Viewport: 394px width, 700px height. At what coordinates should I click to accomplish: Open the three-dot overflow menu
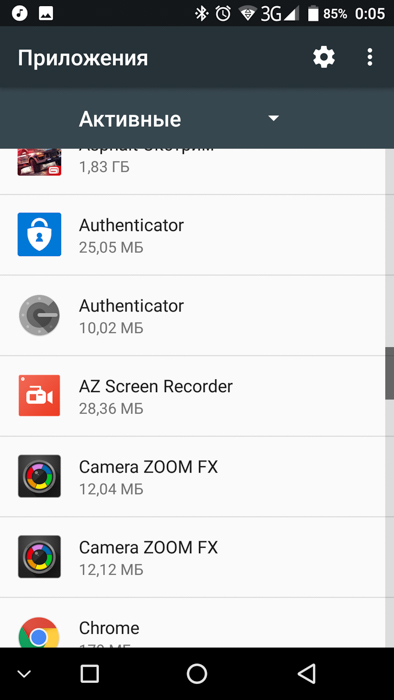click(x=369, y=58)
